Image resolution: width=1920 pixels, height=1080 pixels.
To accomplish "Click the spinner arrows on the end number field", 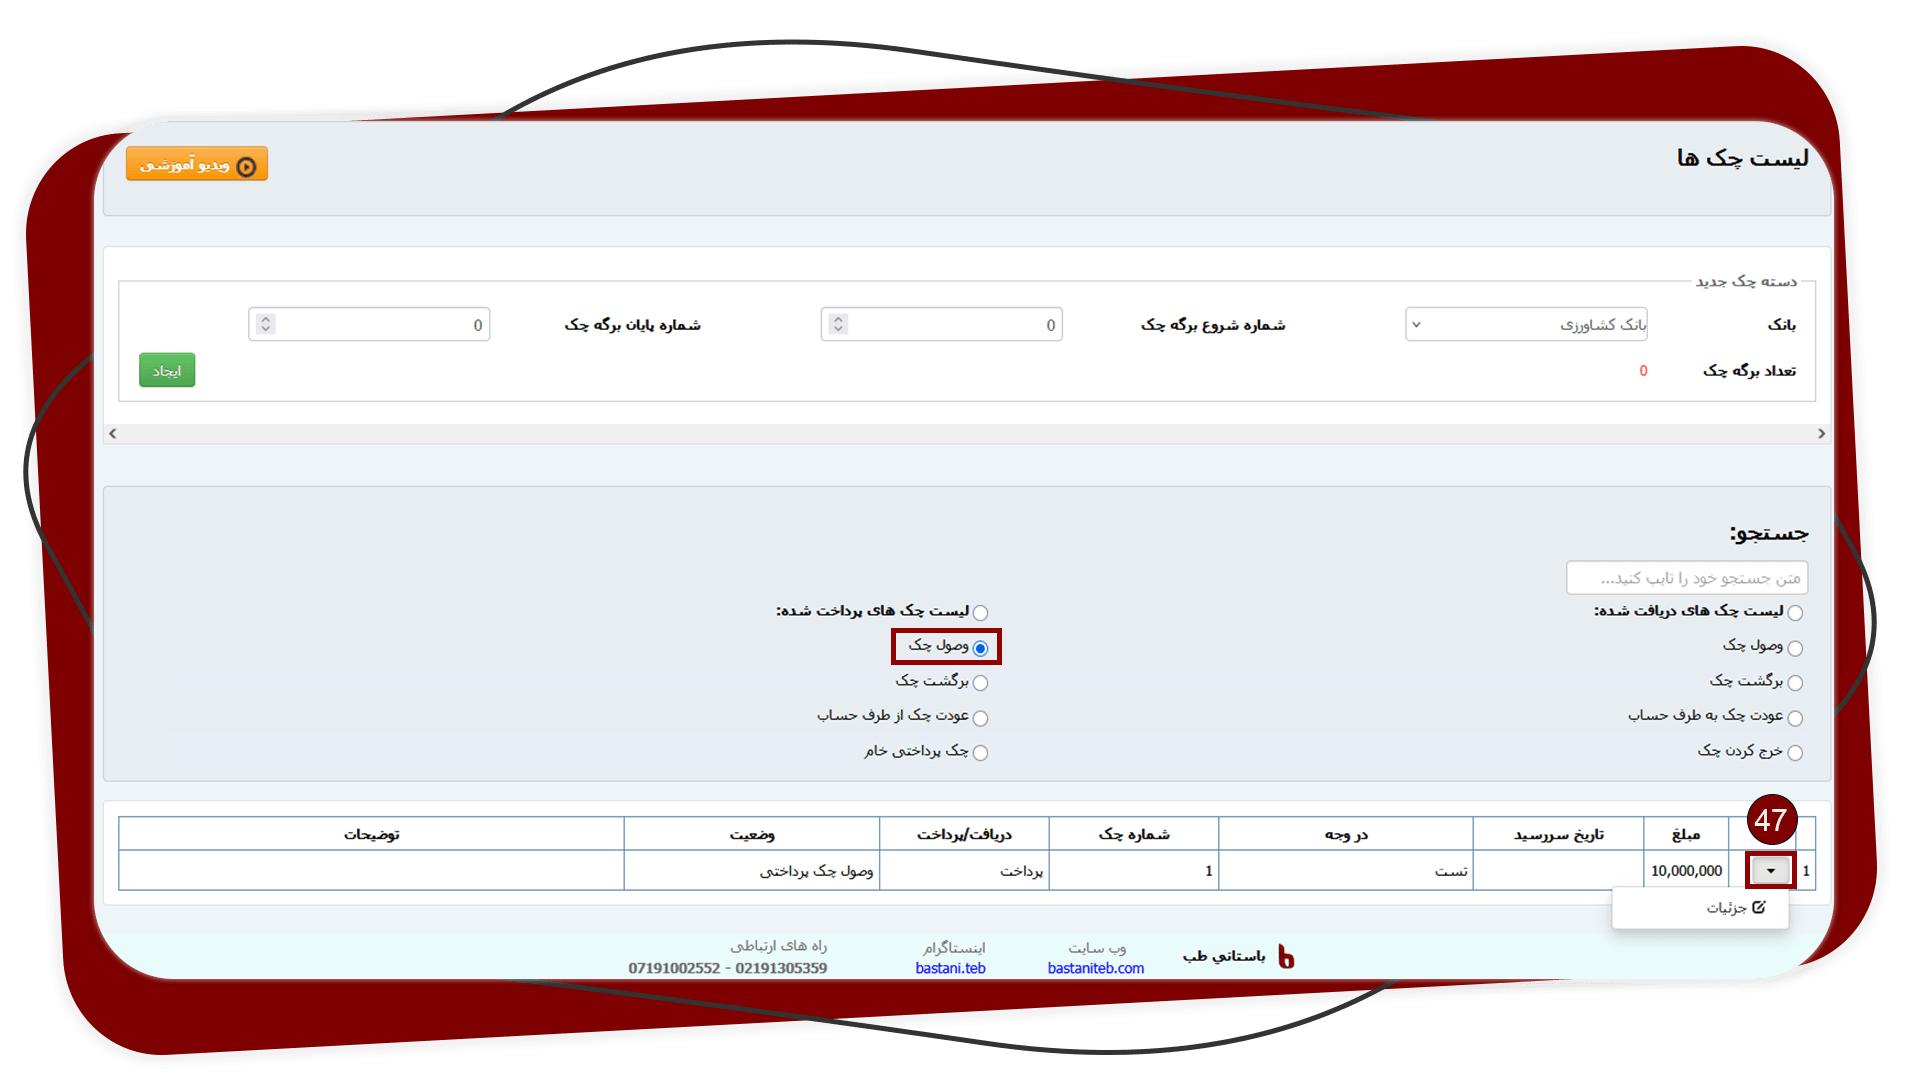I will tap(265, 324).
